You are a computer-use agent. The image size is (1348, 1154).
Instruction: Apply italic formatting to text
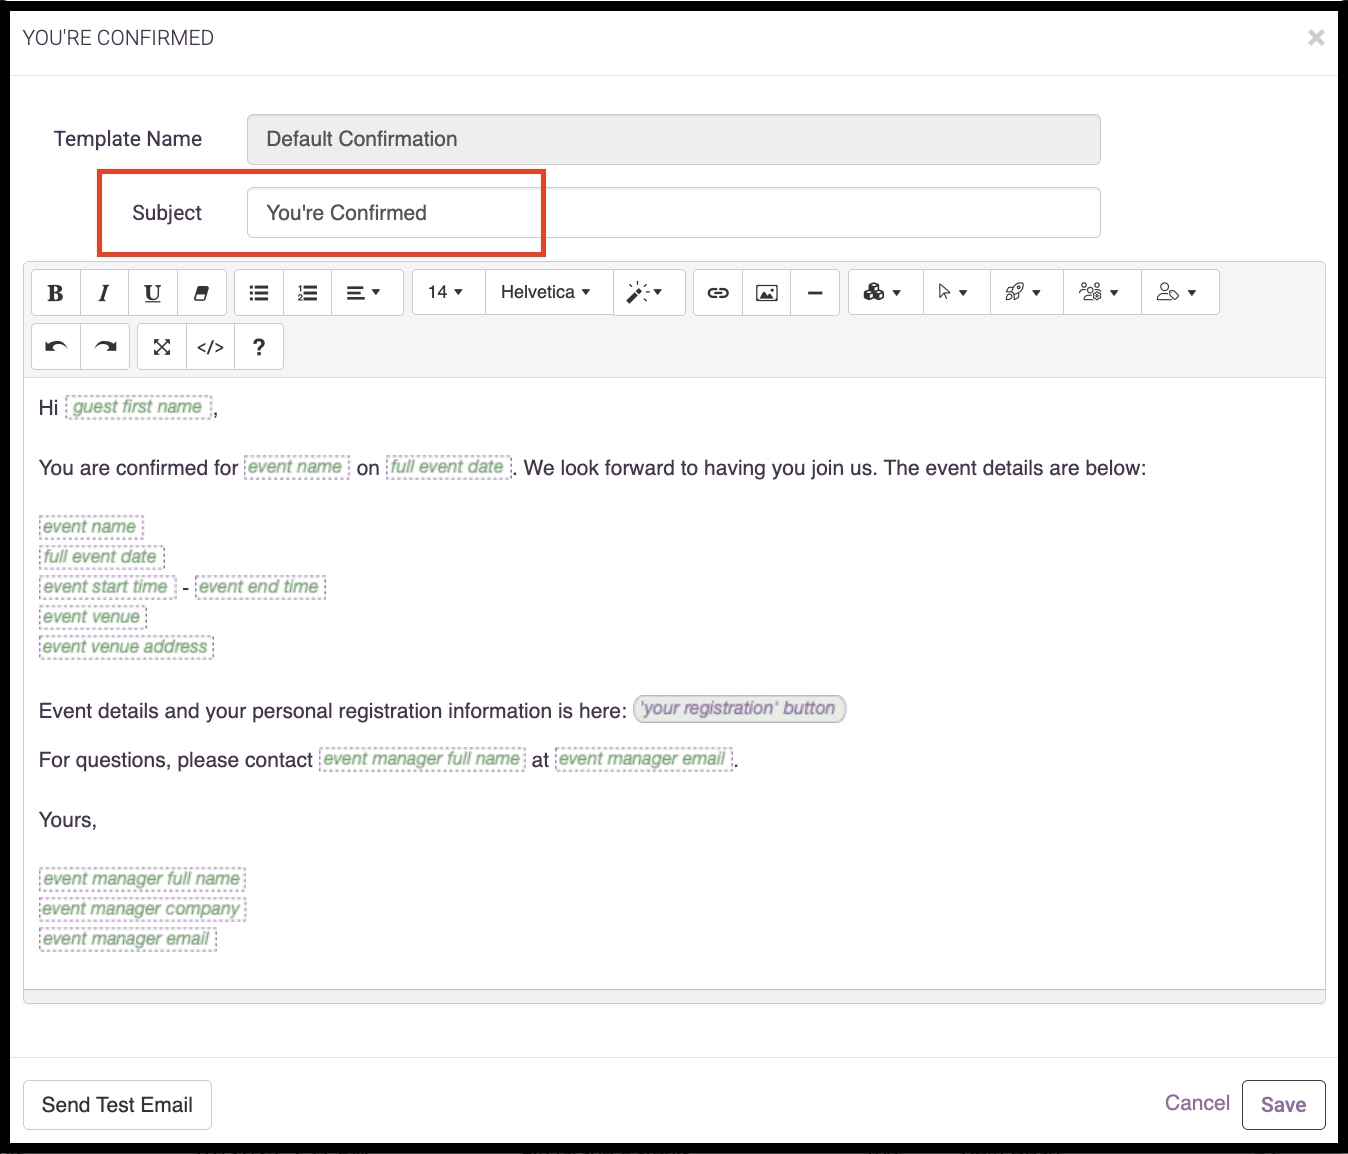(x=104, y=292)
